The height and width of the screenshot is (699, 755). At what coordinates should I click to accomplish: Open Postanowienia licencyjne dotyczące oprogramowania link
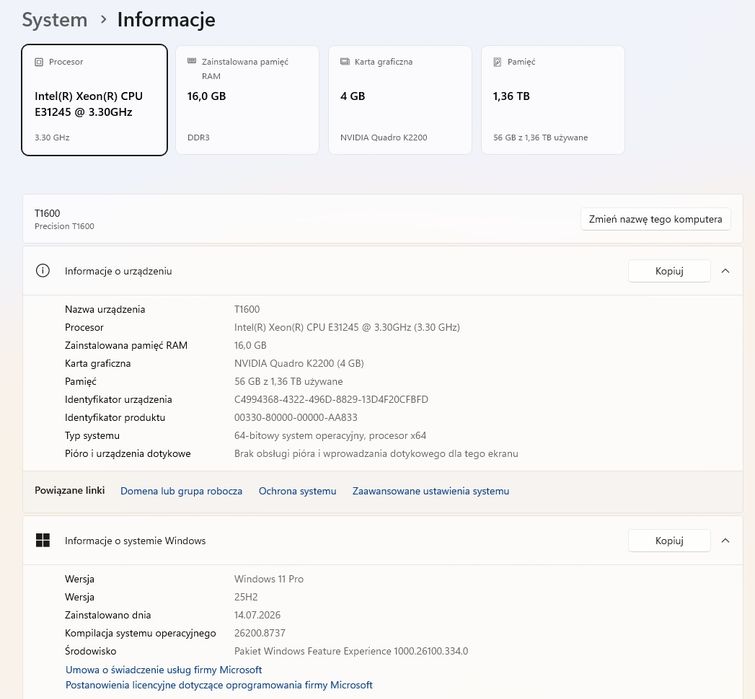[x=219, y=685]
